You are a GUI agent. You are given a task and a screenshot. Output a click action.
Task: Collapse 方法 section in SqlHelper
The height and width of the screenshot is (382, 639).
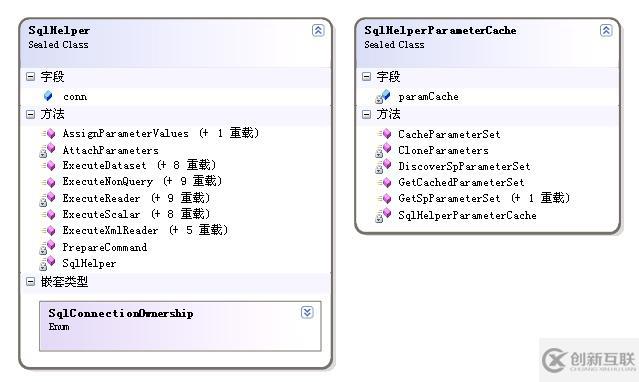click(x=30, y=114)
